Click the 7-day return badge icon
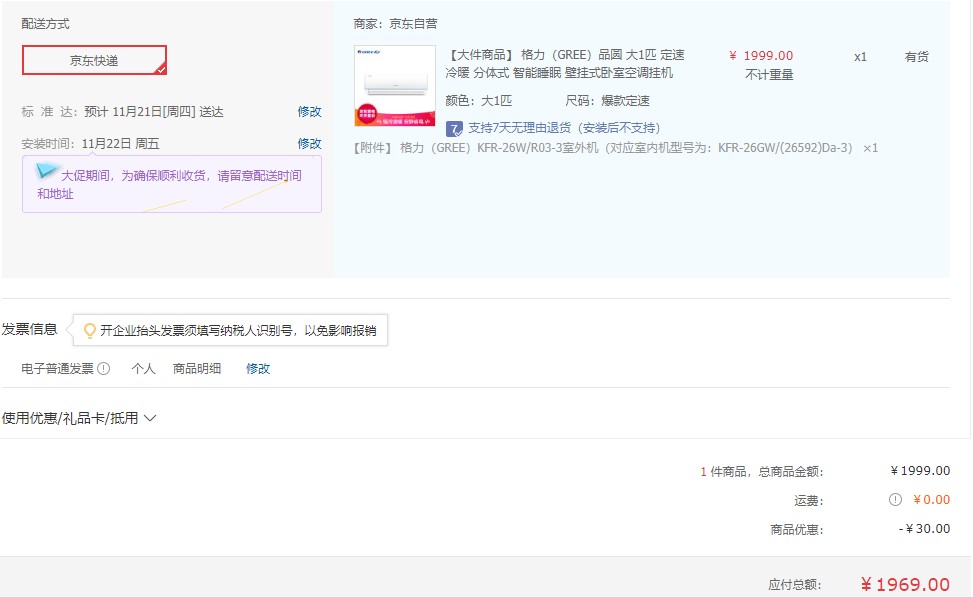The width and height of the screenshot is (973, 597). [x=454, y=128]
